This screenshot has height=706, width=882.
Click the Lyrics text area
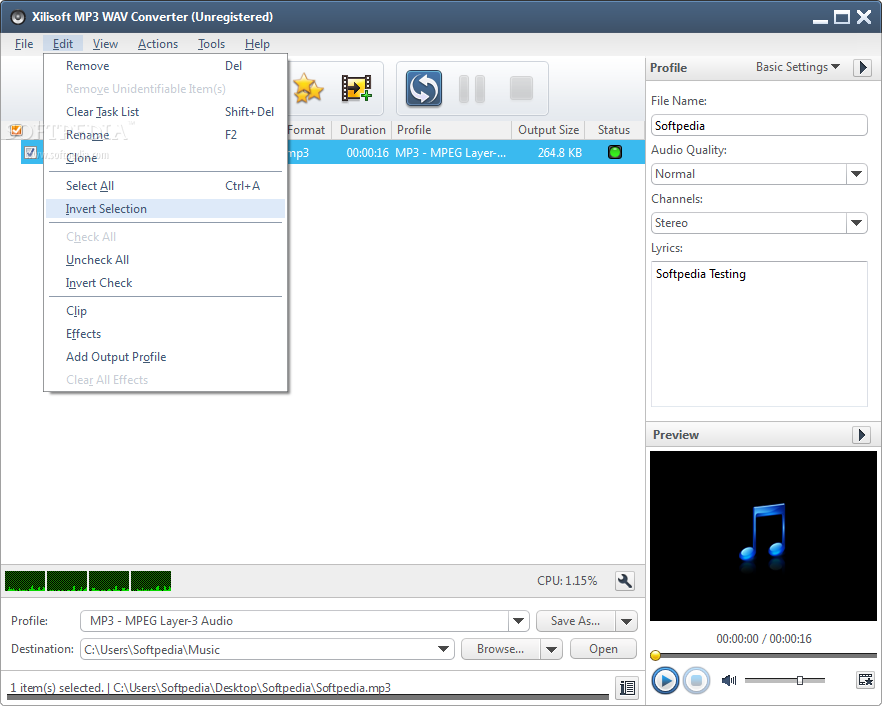click(x=759, y=334)
